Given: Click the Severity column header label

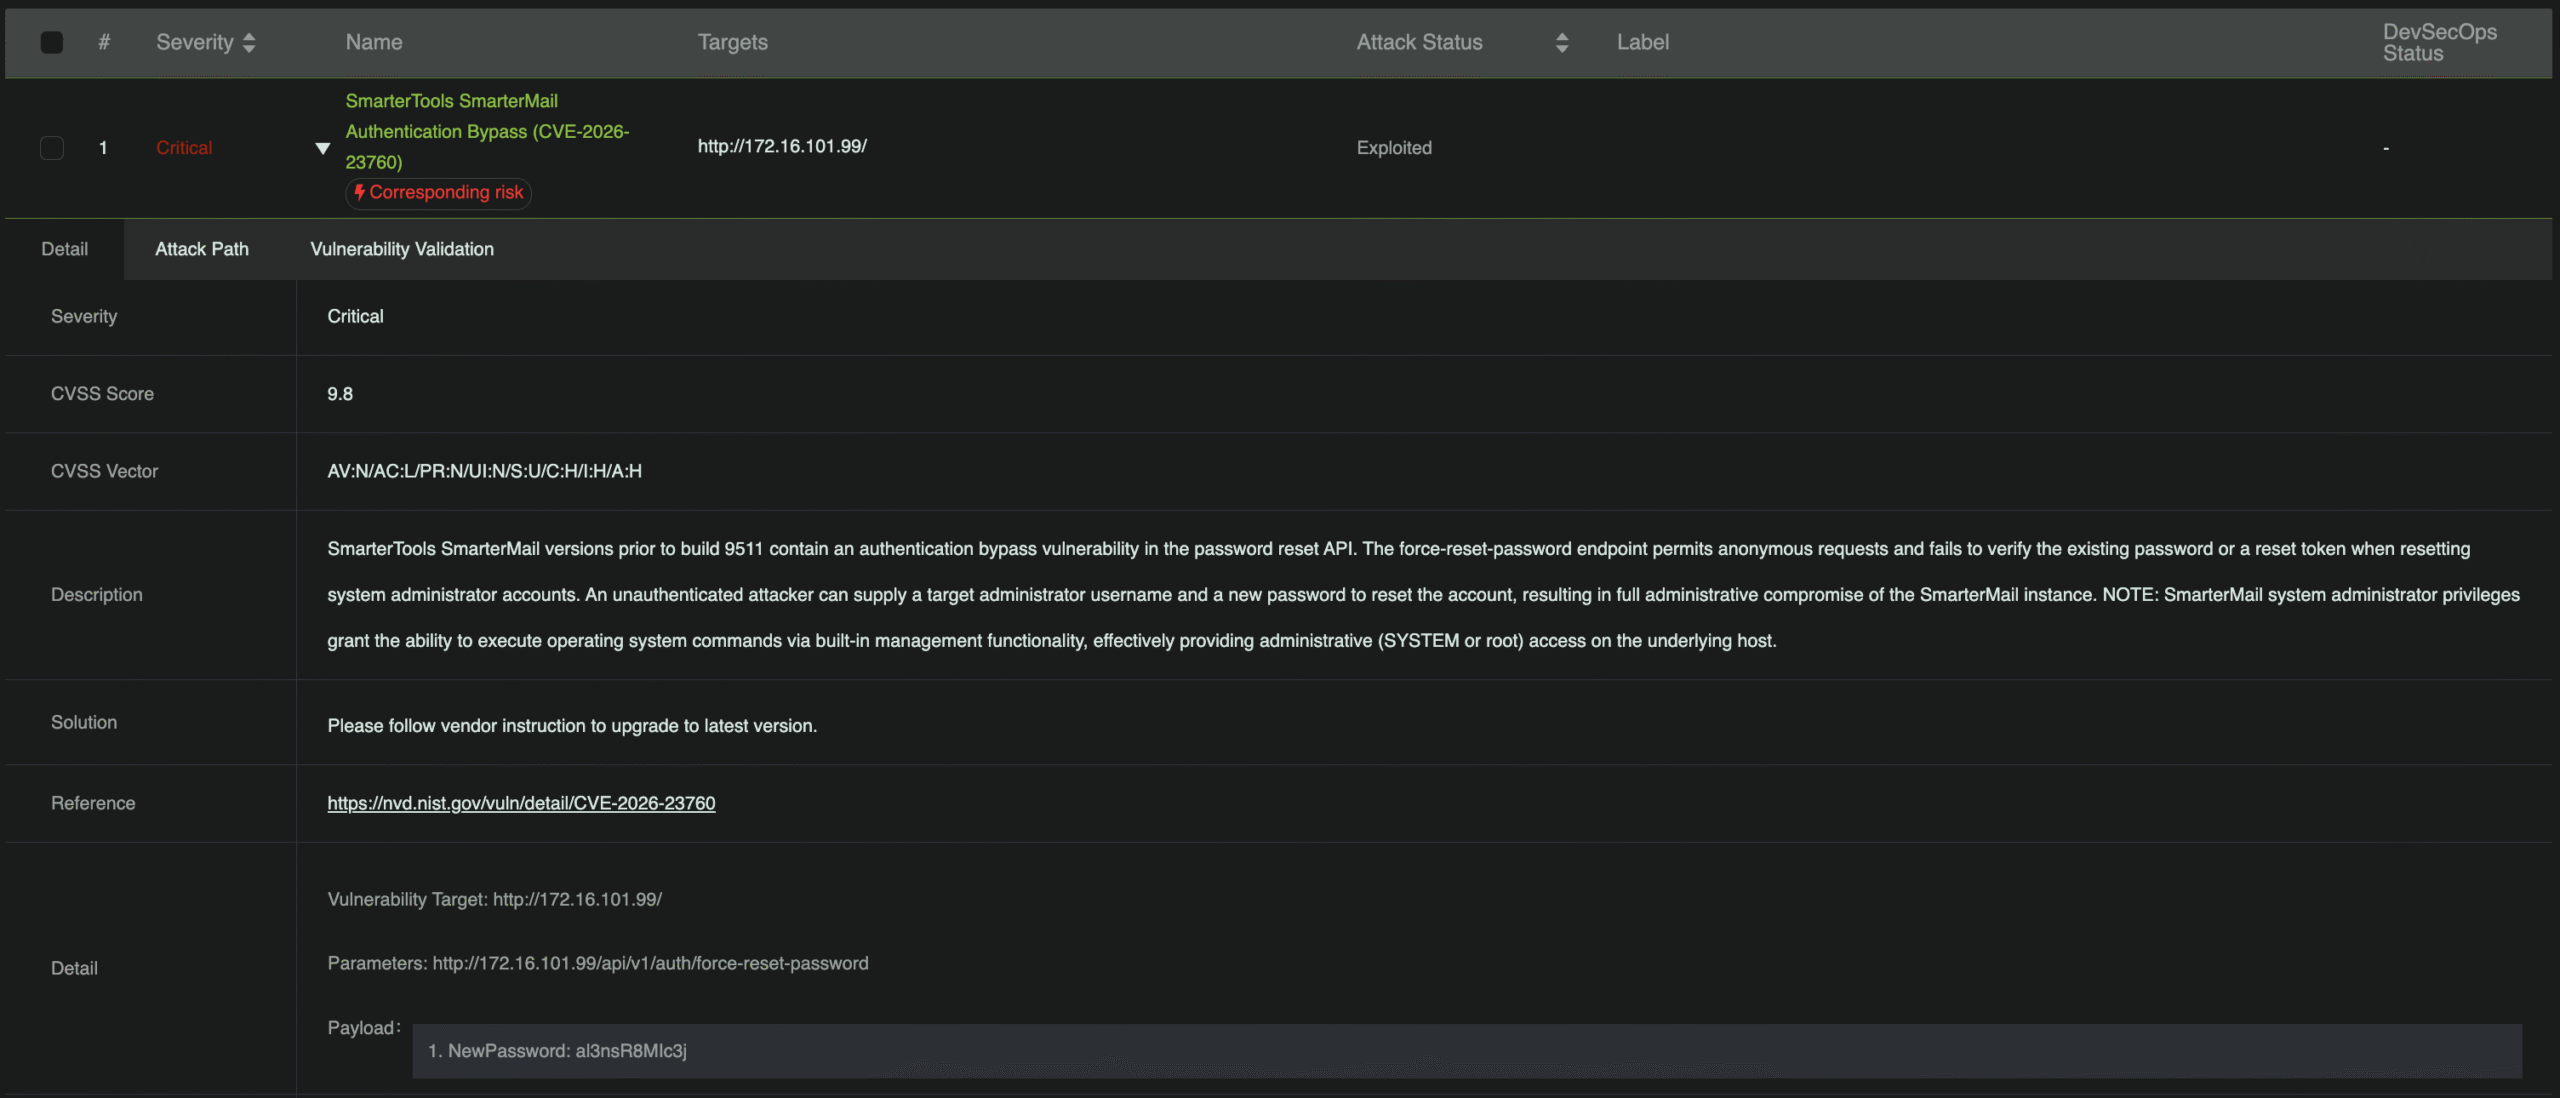Looking at the screenshot, I should tap(194, 42).
